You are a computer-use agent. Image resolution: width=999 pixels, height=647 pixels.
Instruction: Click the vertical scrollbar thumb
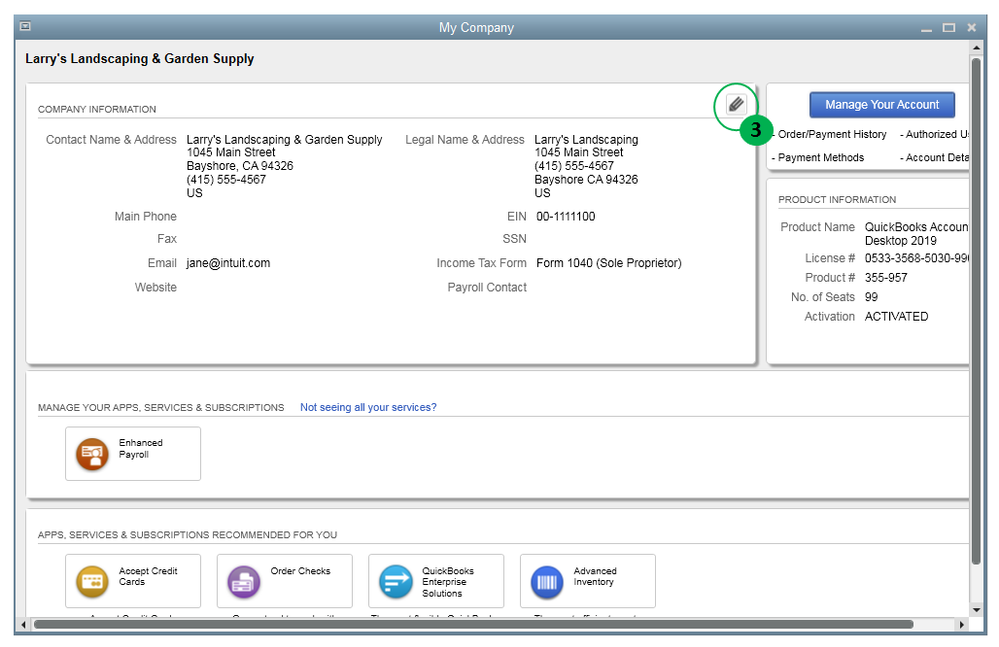pyautogui.click(x=976, y=311)
